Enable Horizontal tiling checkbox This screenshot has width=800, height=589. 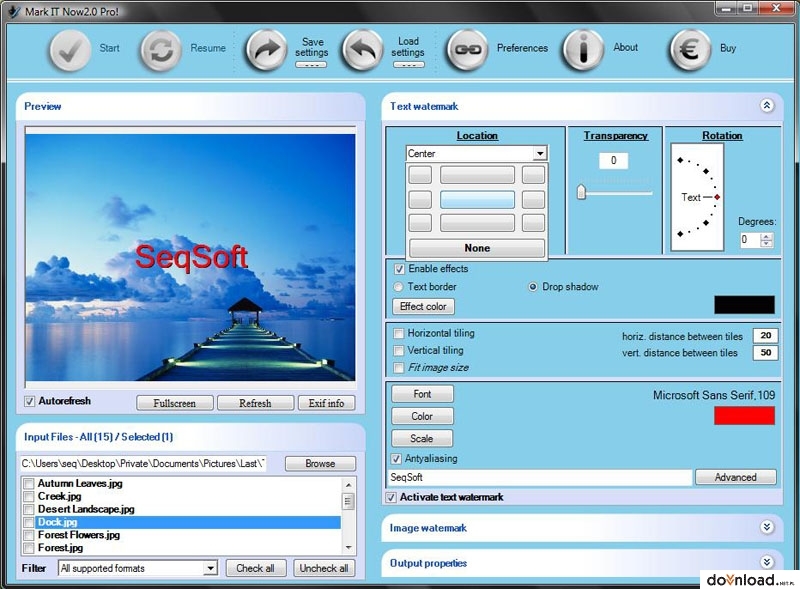click(398, 334)
